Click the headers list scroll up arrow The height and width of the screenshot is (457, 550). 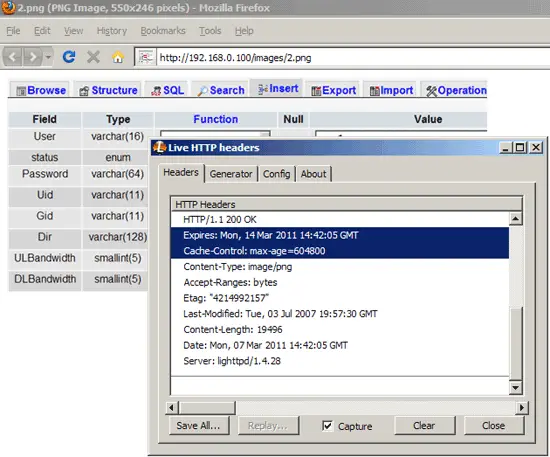click(x=516, y=219)
